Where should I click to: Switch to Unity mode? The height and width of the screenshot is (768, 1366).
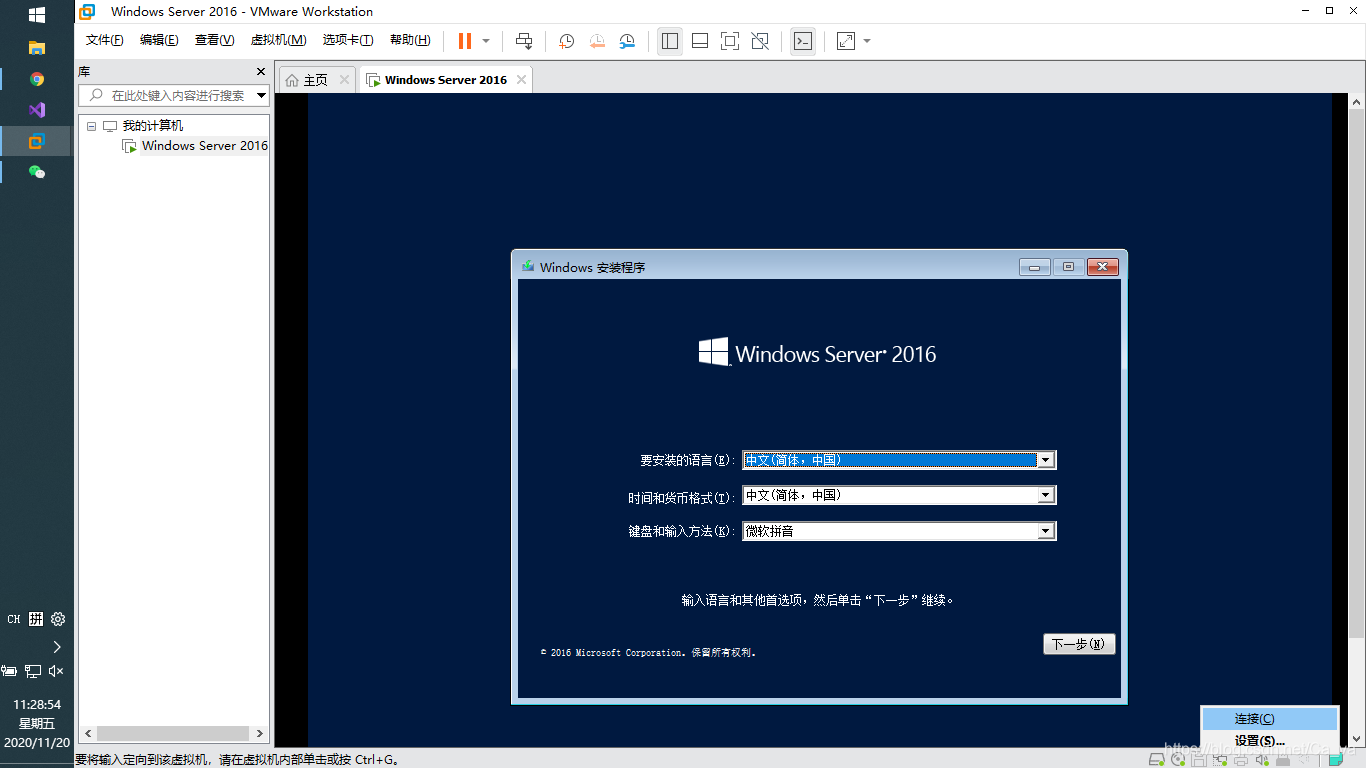(760, 41)
